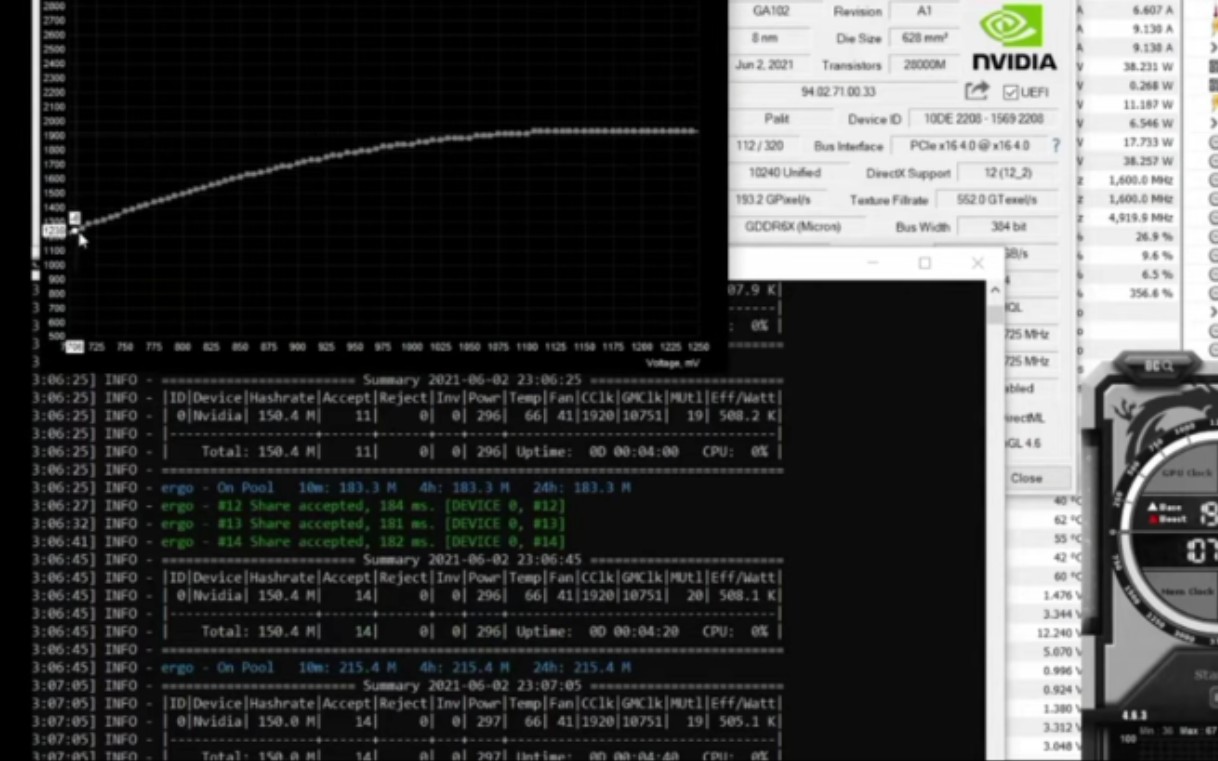Click the magnifier icon atop MSI Afterburner
The width and height of the screenshot is (1218, 761).
(x=1165, y=366)
